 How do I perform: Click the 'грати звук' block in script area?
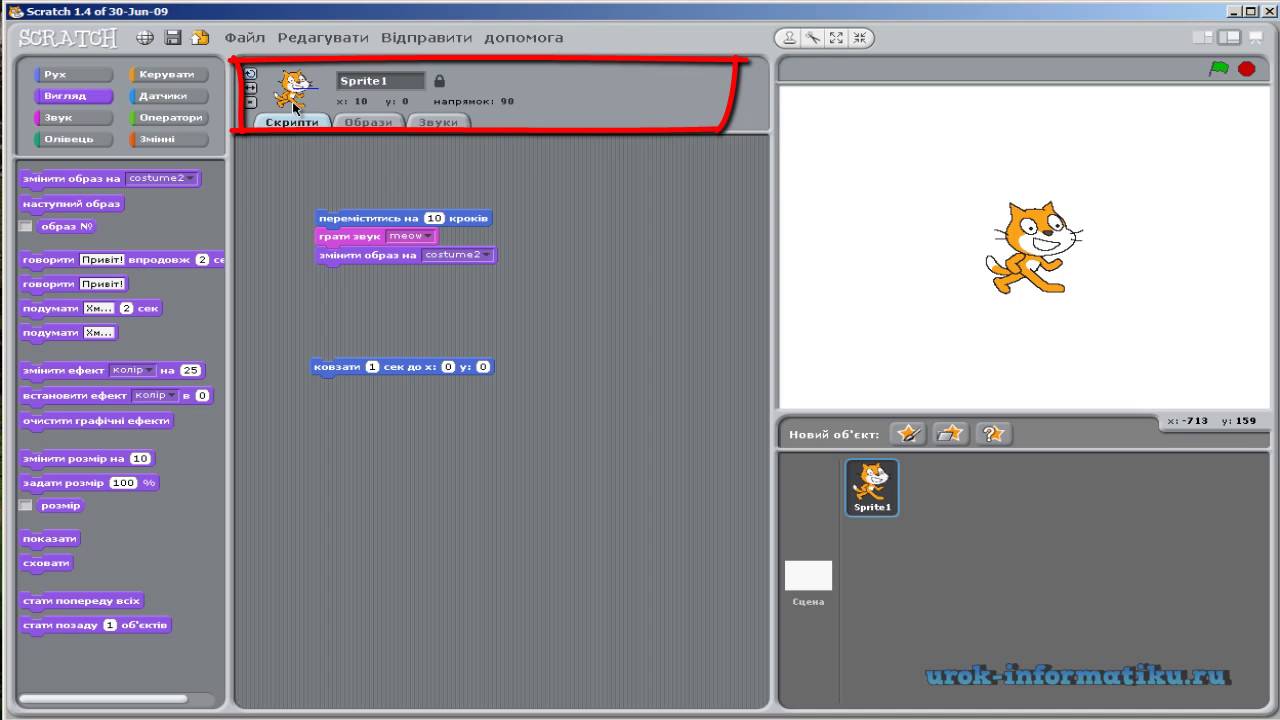tap(377, 236)
